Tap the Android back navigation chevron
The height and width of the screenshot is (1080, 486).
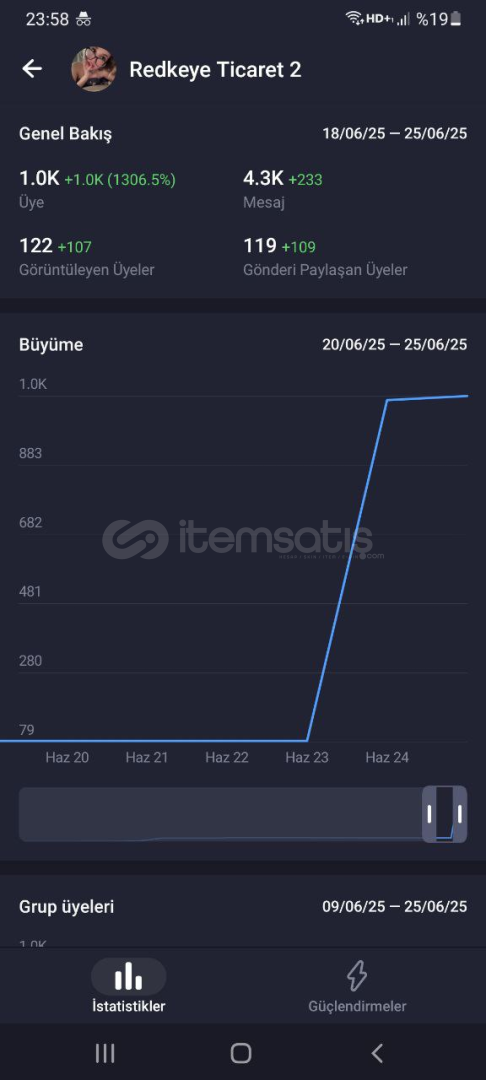(x=377, y=1052)
